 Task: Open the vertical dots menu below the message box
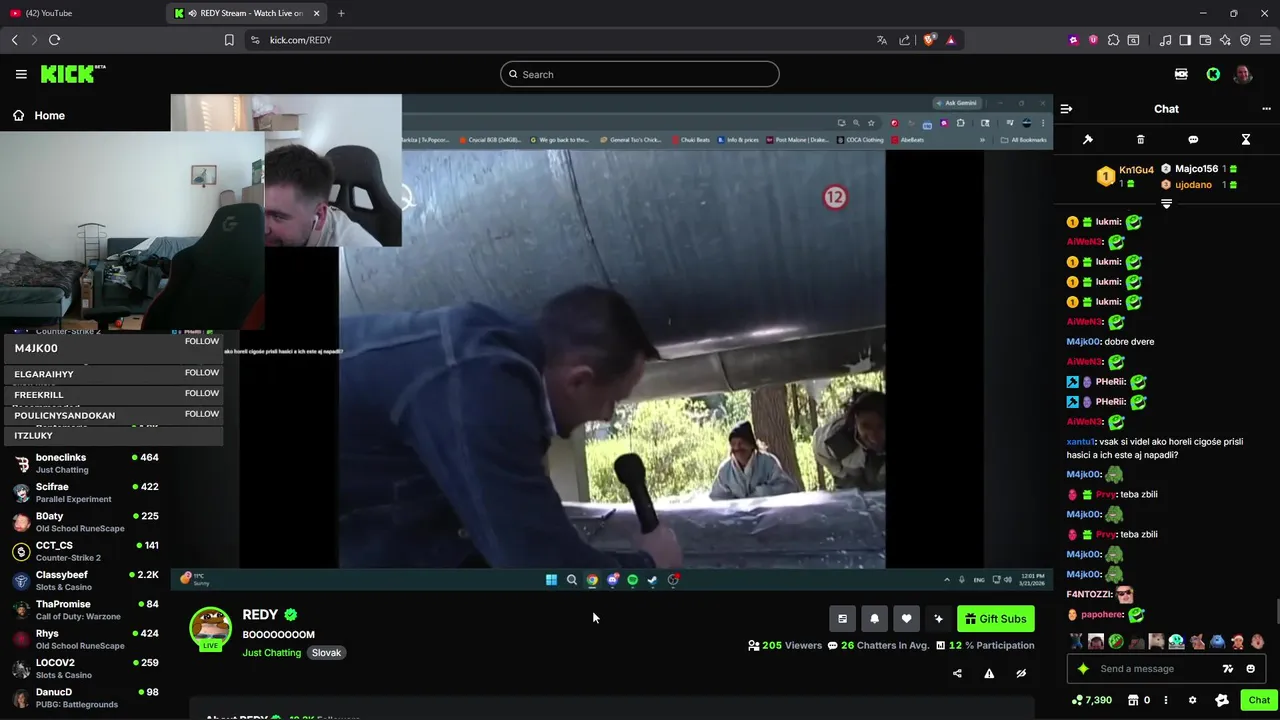pyautogui.click(x=1166, y=700)
